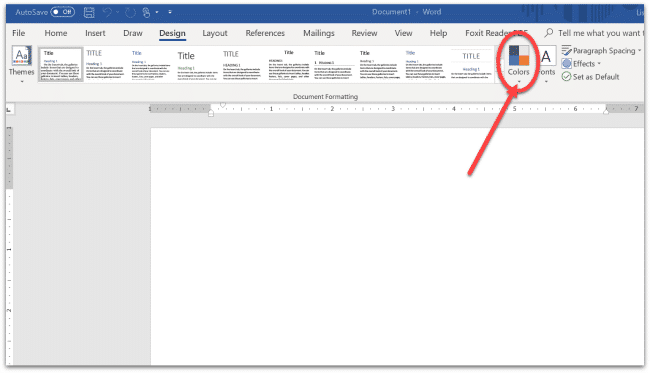This screenshot has height=373, width=650.
Task: Open the References tab
Action: point(265,33)
